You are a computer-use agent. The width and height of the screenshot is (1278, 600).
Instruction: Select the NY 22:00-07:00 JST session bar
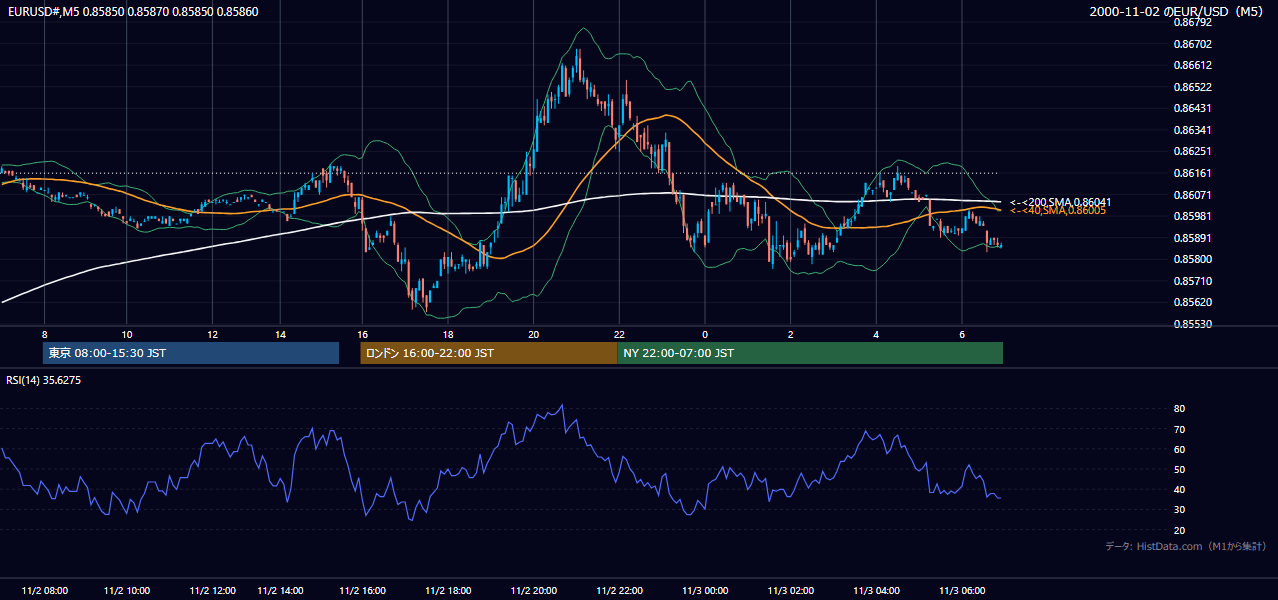tap(810, 353)
